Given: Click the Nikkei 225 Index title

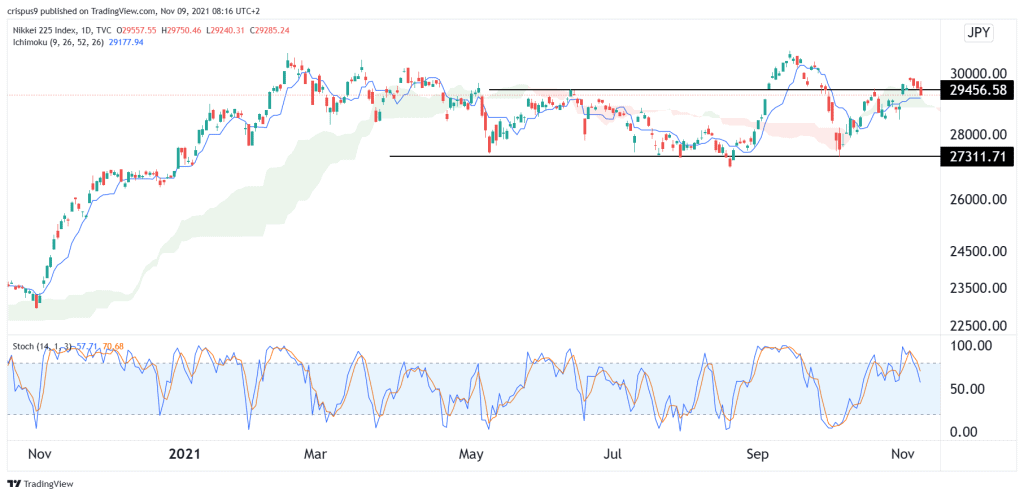Looking at the screenshot, I should (x=45, y=30).
